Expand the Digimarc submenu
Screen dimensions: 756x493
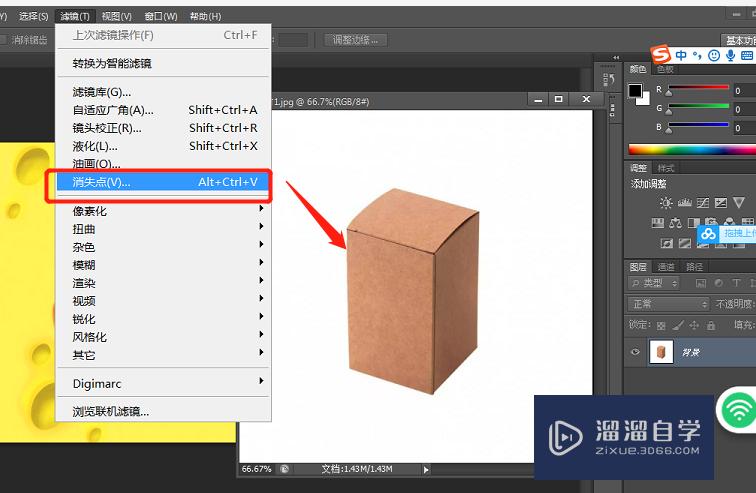[x=164, y=384]
